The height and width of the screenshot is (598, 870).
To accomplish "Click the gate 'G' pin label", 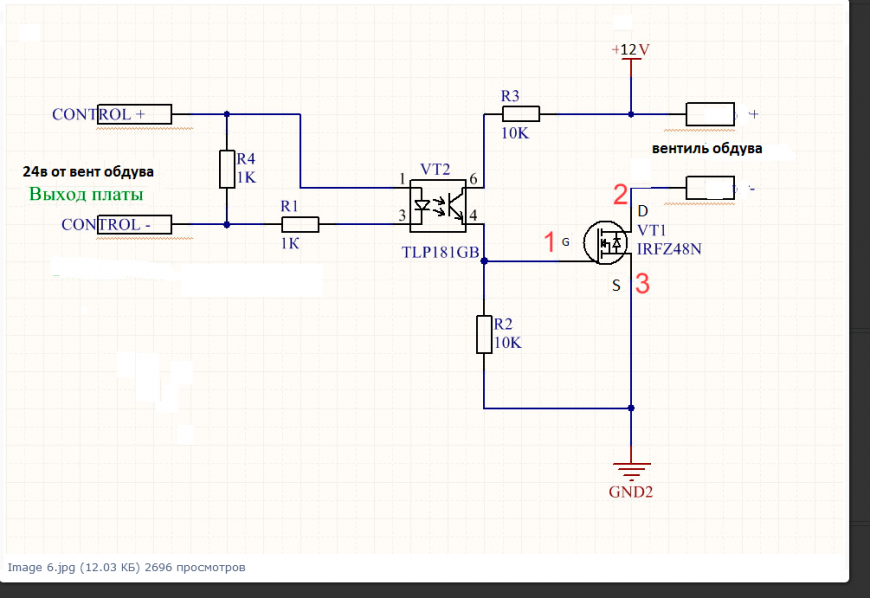I will [x=565, y=242].
